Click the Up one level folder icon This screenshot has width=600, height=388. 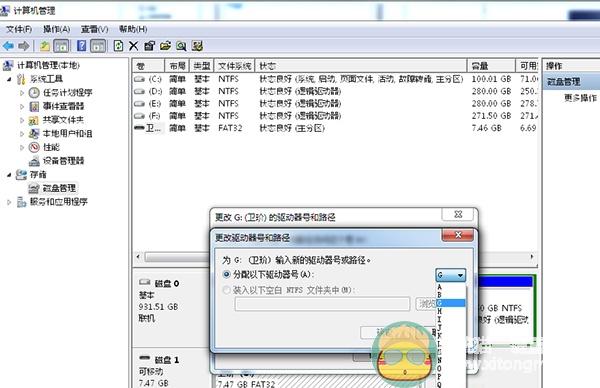(x=45, y=46)
